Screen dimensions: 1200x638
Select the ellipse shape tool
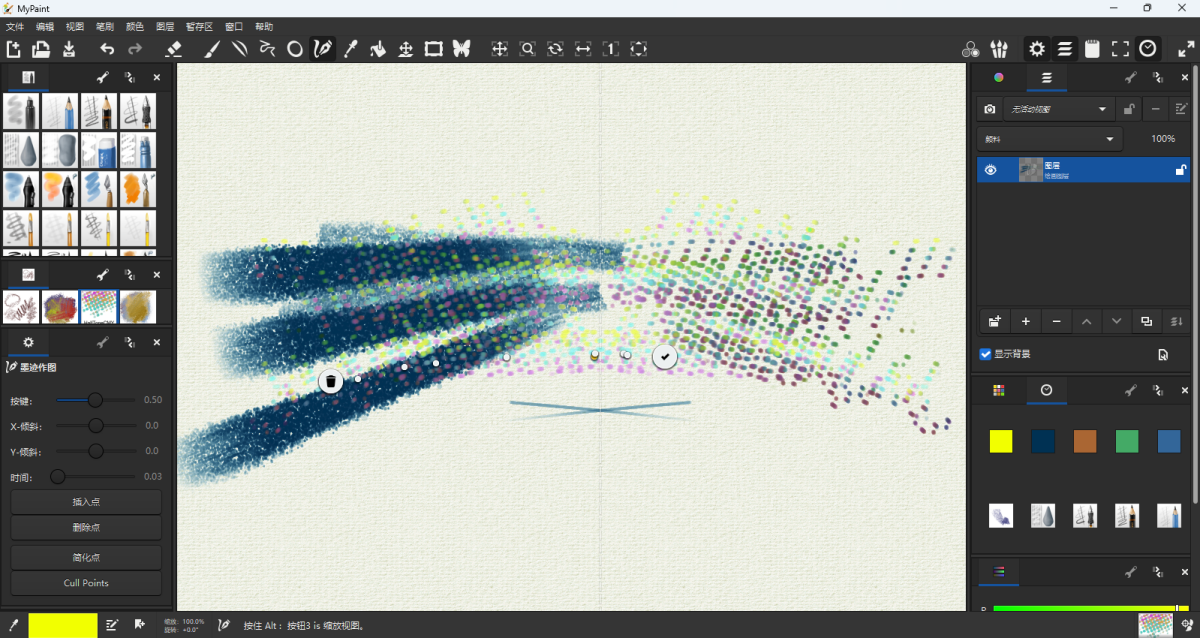pyautogui.click(x=295, y=48)
